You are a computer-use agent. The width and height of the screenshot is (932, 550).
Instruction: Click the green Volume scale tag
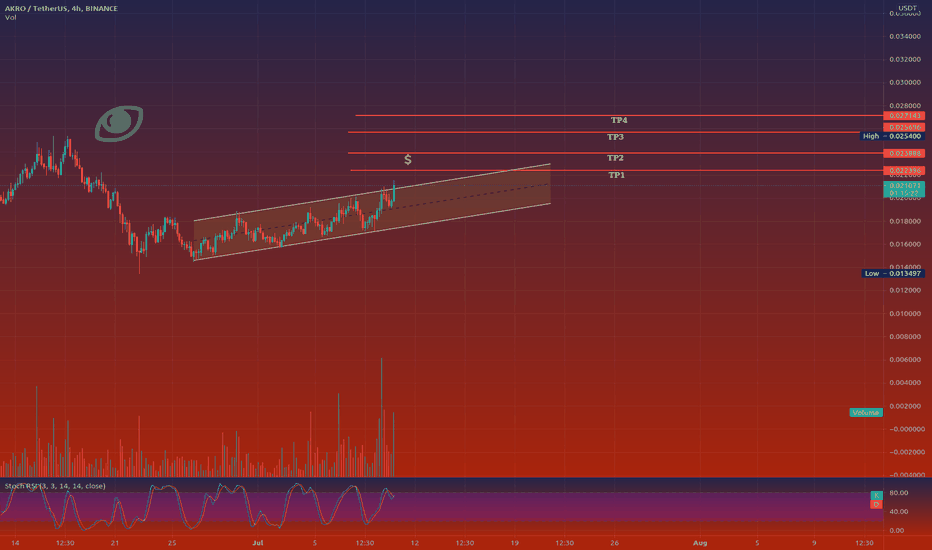coord(865,413)
